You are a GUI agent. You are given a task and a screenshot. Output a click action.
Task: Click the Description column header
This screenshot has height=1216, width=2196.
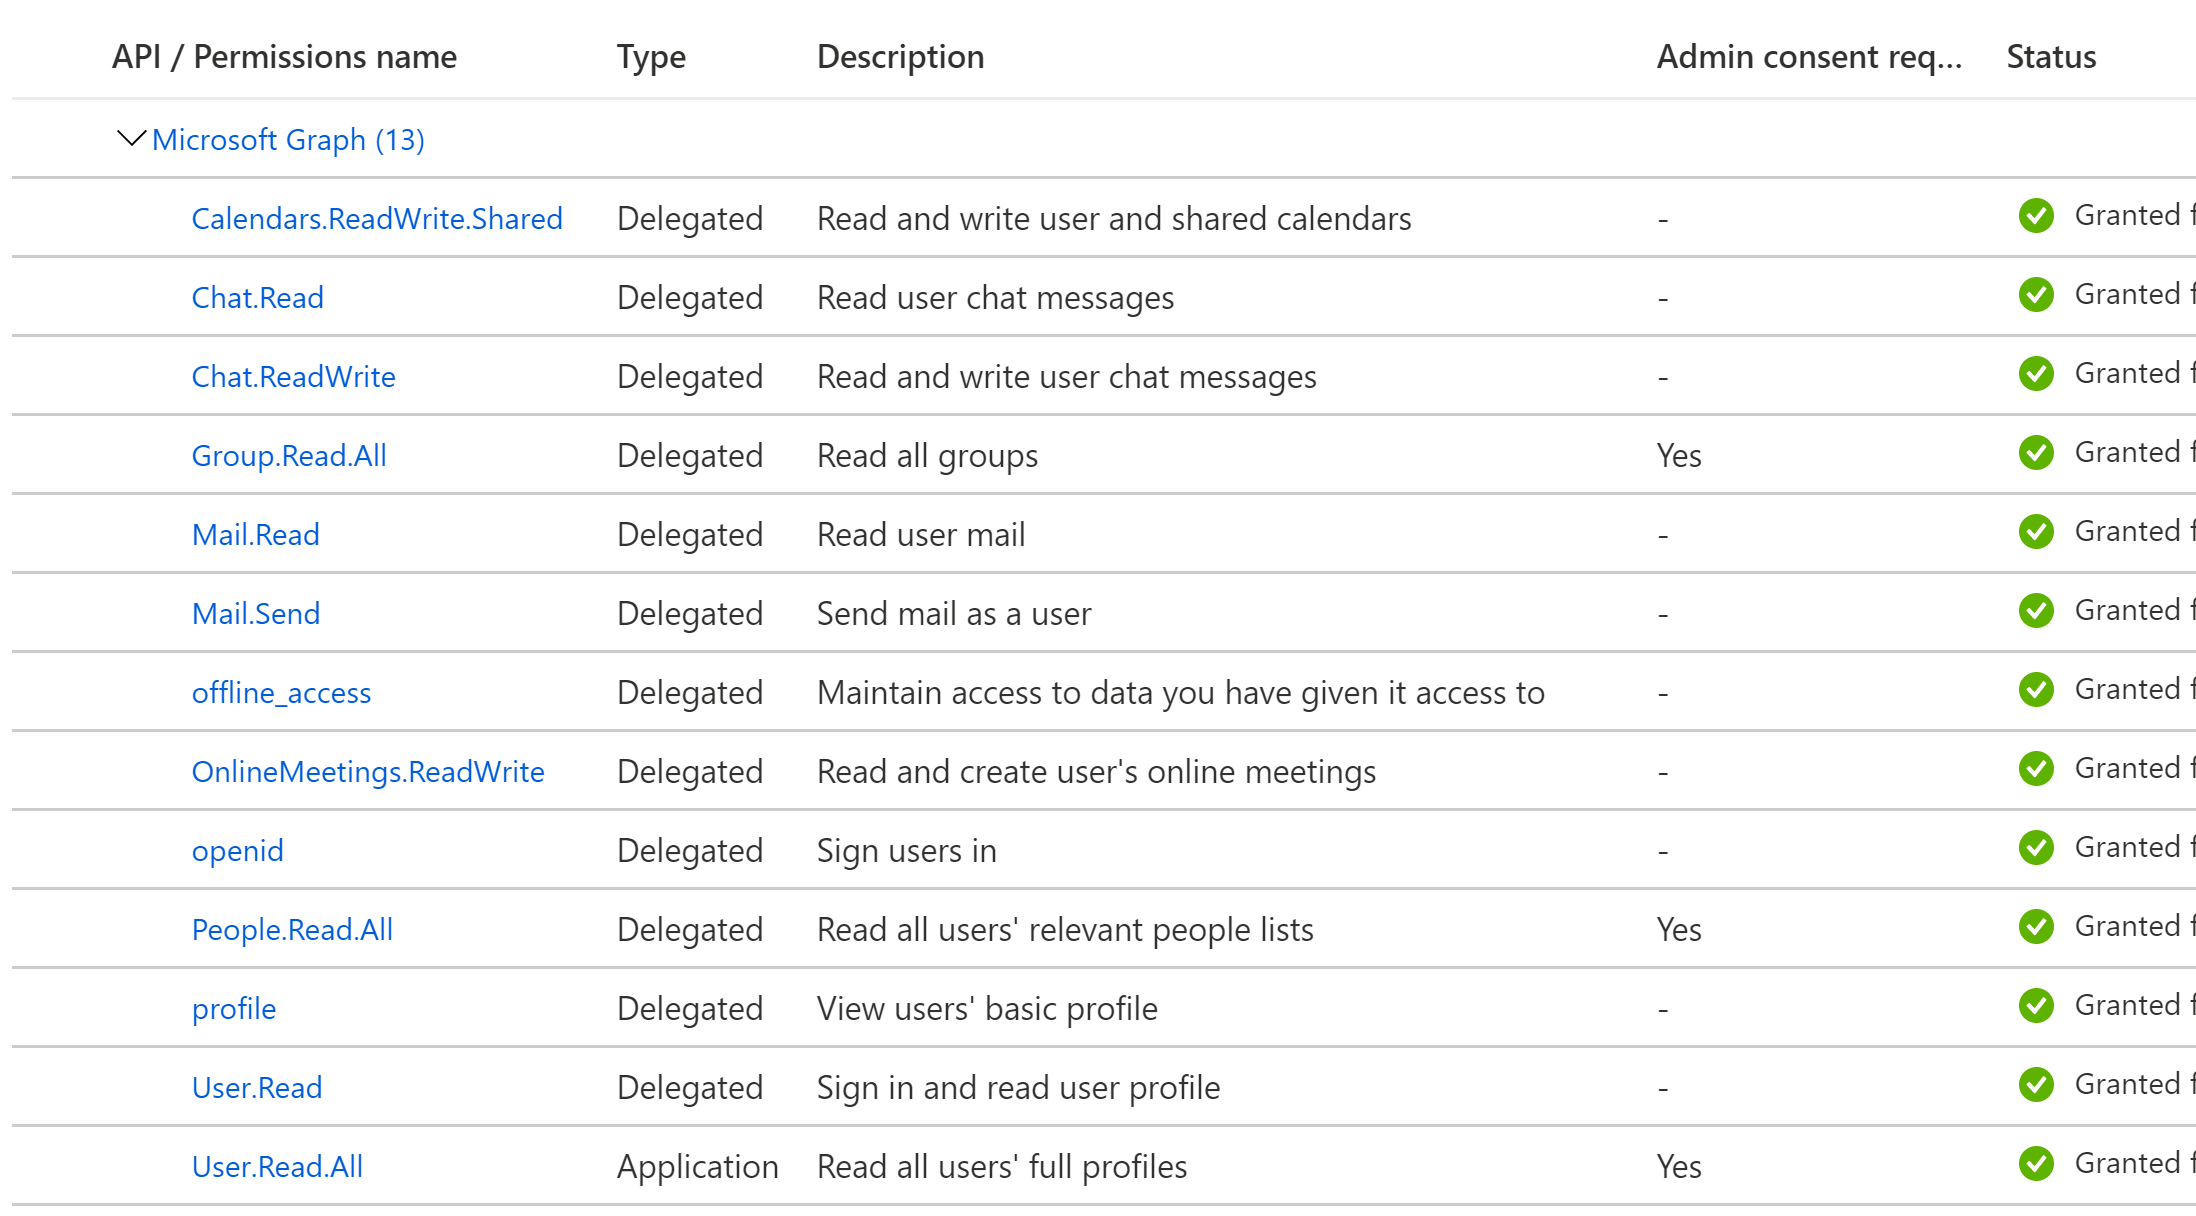(x=900, y=57)
